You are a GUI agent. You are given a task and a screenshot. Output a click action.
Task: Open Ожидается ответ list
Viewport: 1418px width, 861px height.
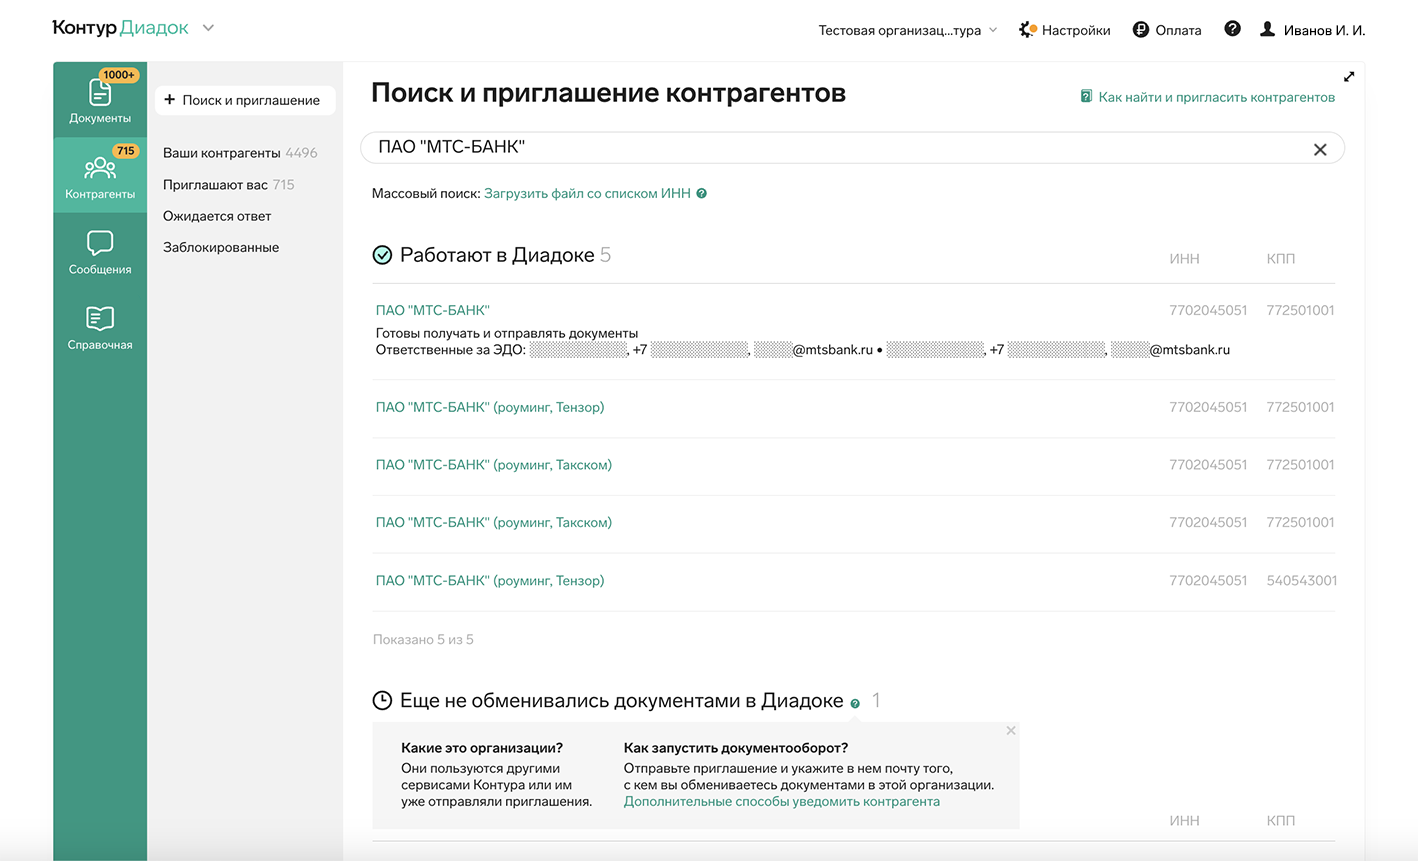click(217, 216)
